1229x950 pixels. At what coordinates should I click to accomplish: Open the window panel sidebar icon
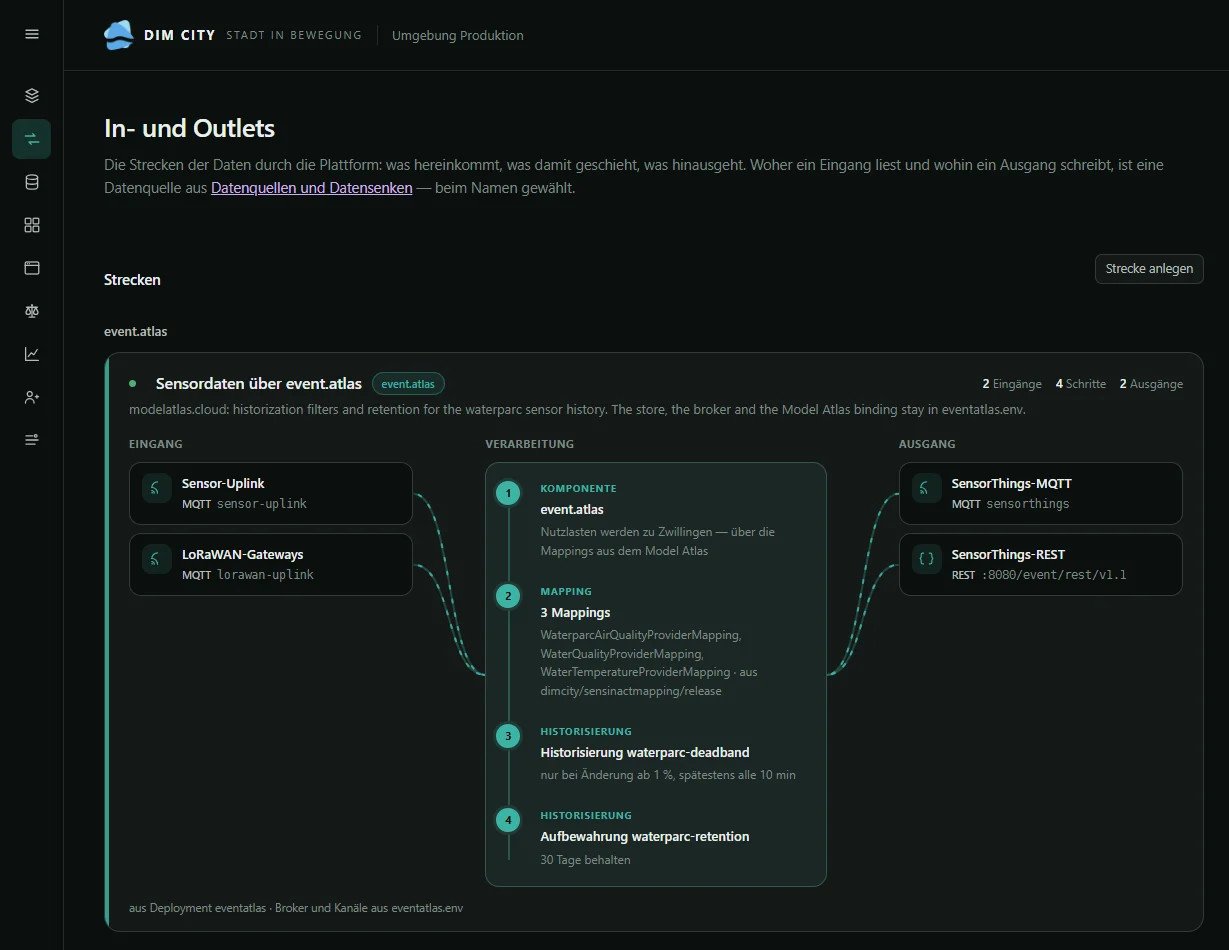click(x=32, y=268)
